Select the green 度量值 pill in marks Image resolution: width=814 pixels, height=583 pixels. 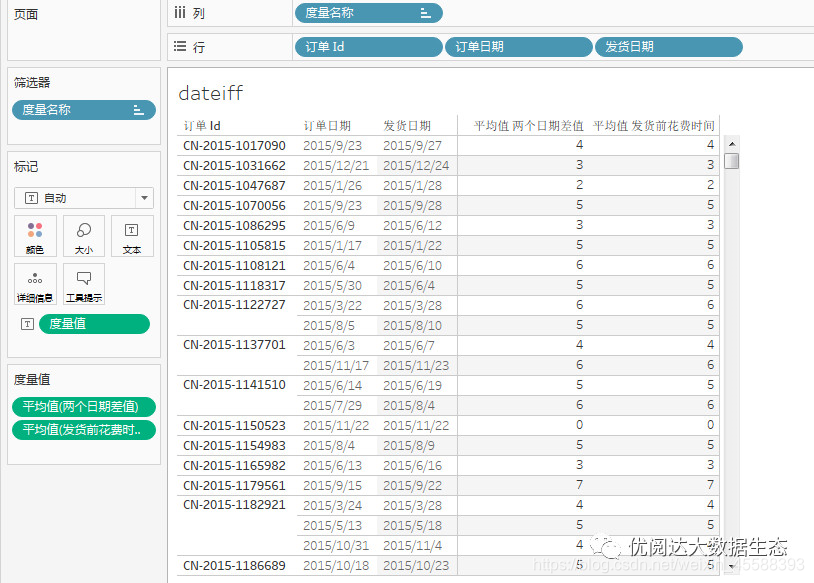click(94, 324)
